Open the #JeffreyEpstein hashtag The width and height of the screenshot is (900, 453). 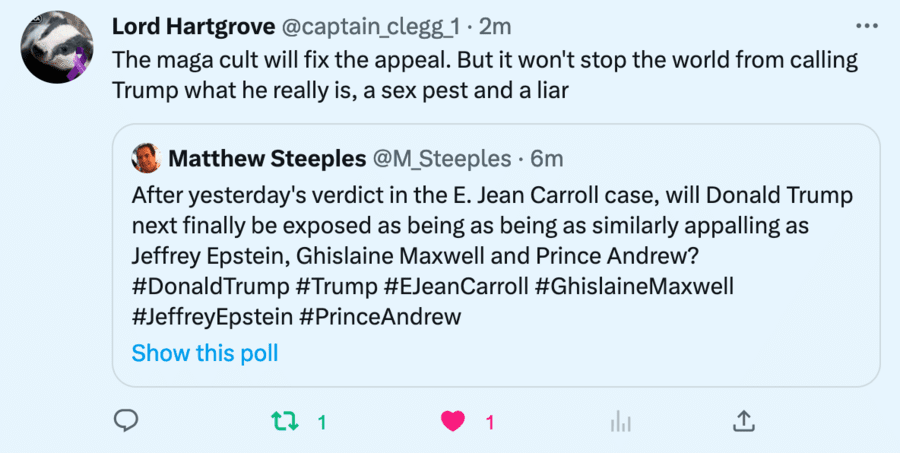[x=212, y=318]
